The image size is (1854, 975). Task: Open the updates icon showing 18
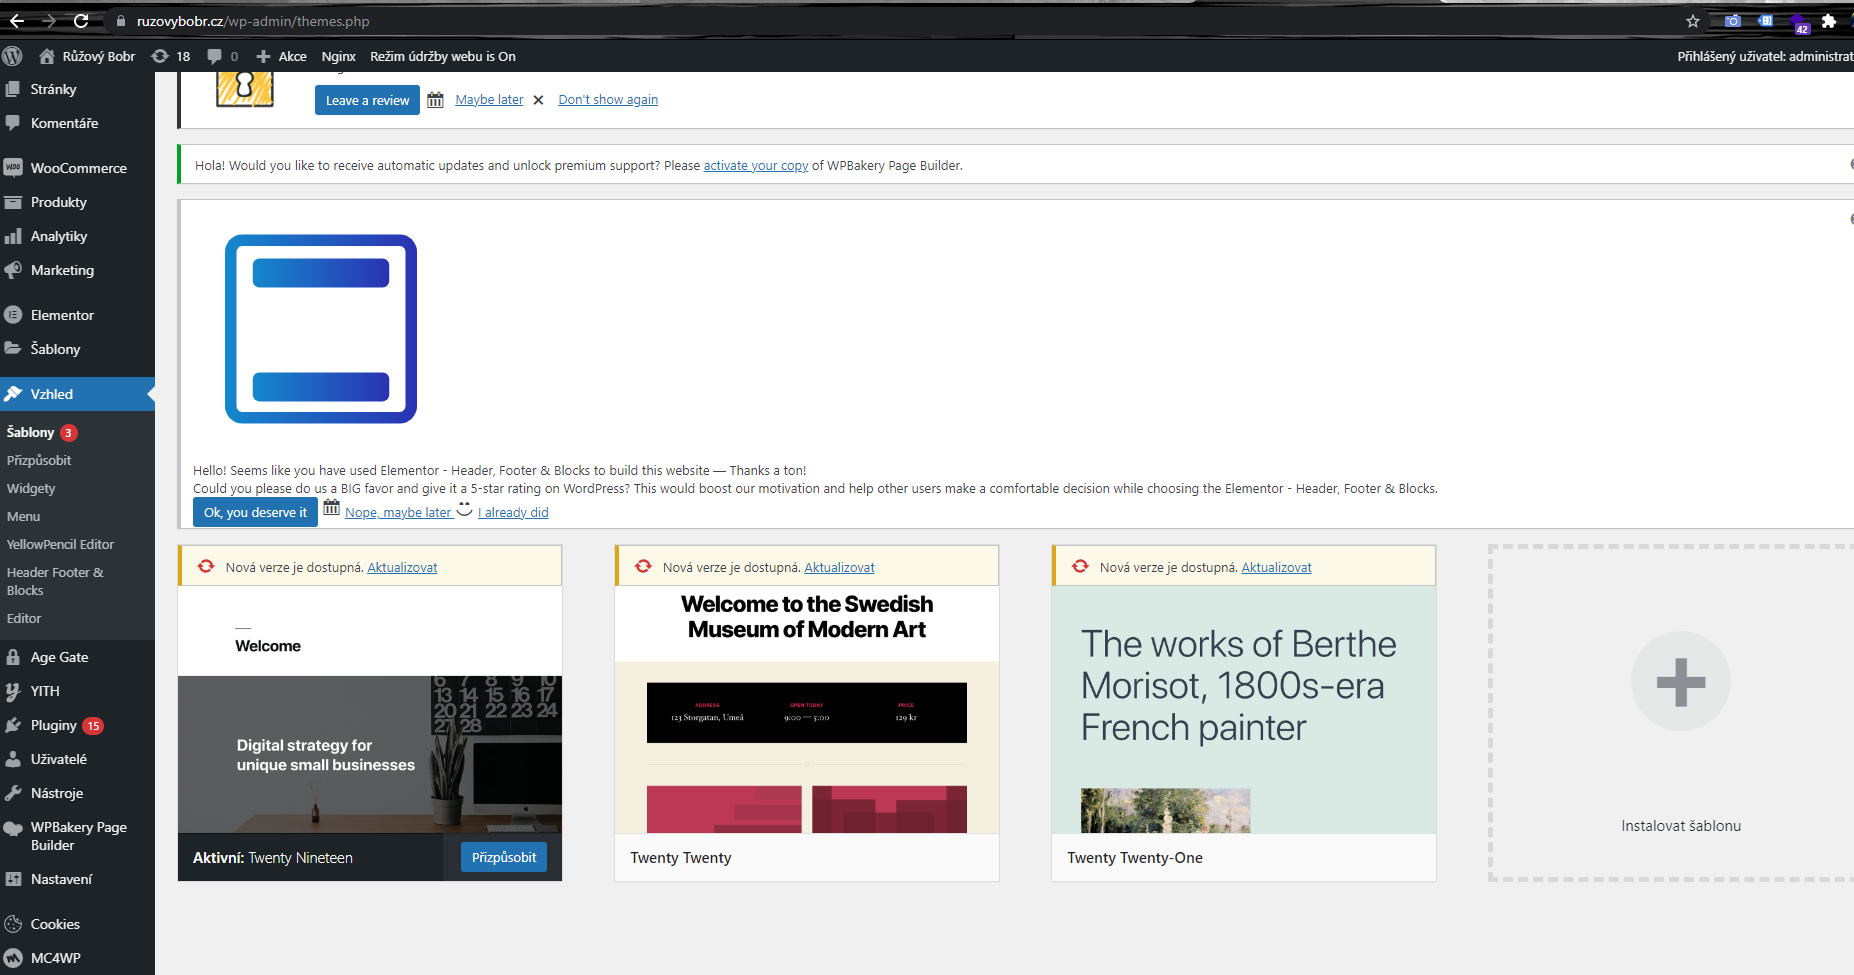[160, 56]
